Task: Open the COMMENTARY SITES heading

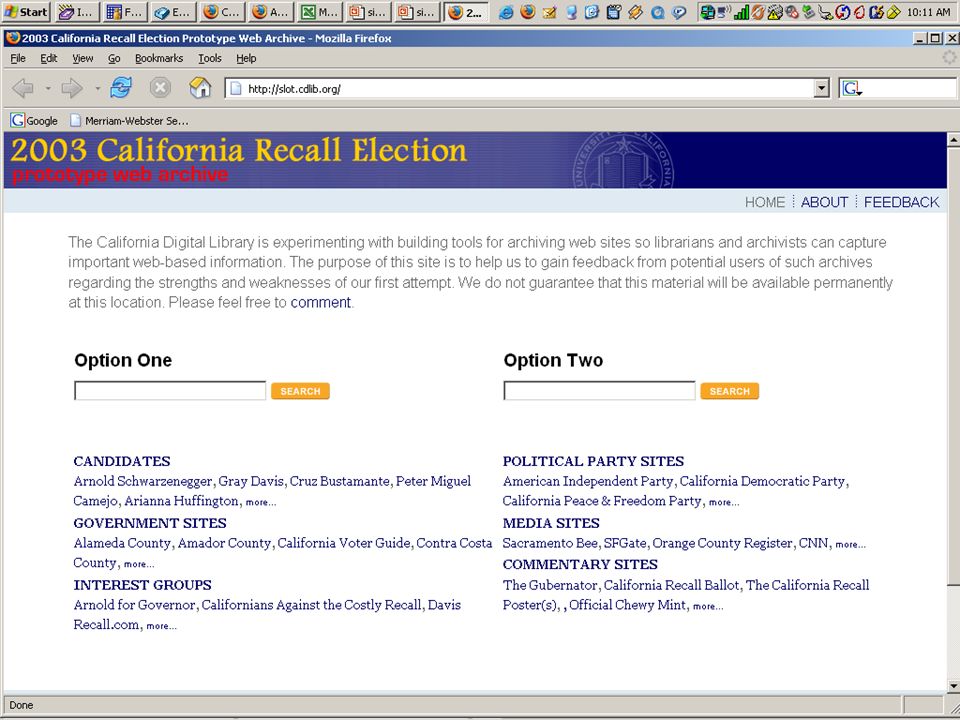Action: click(x=580, y=564)
